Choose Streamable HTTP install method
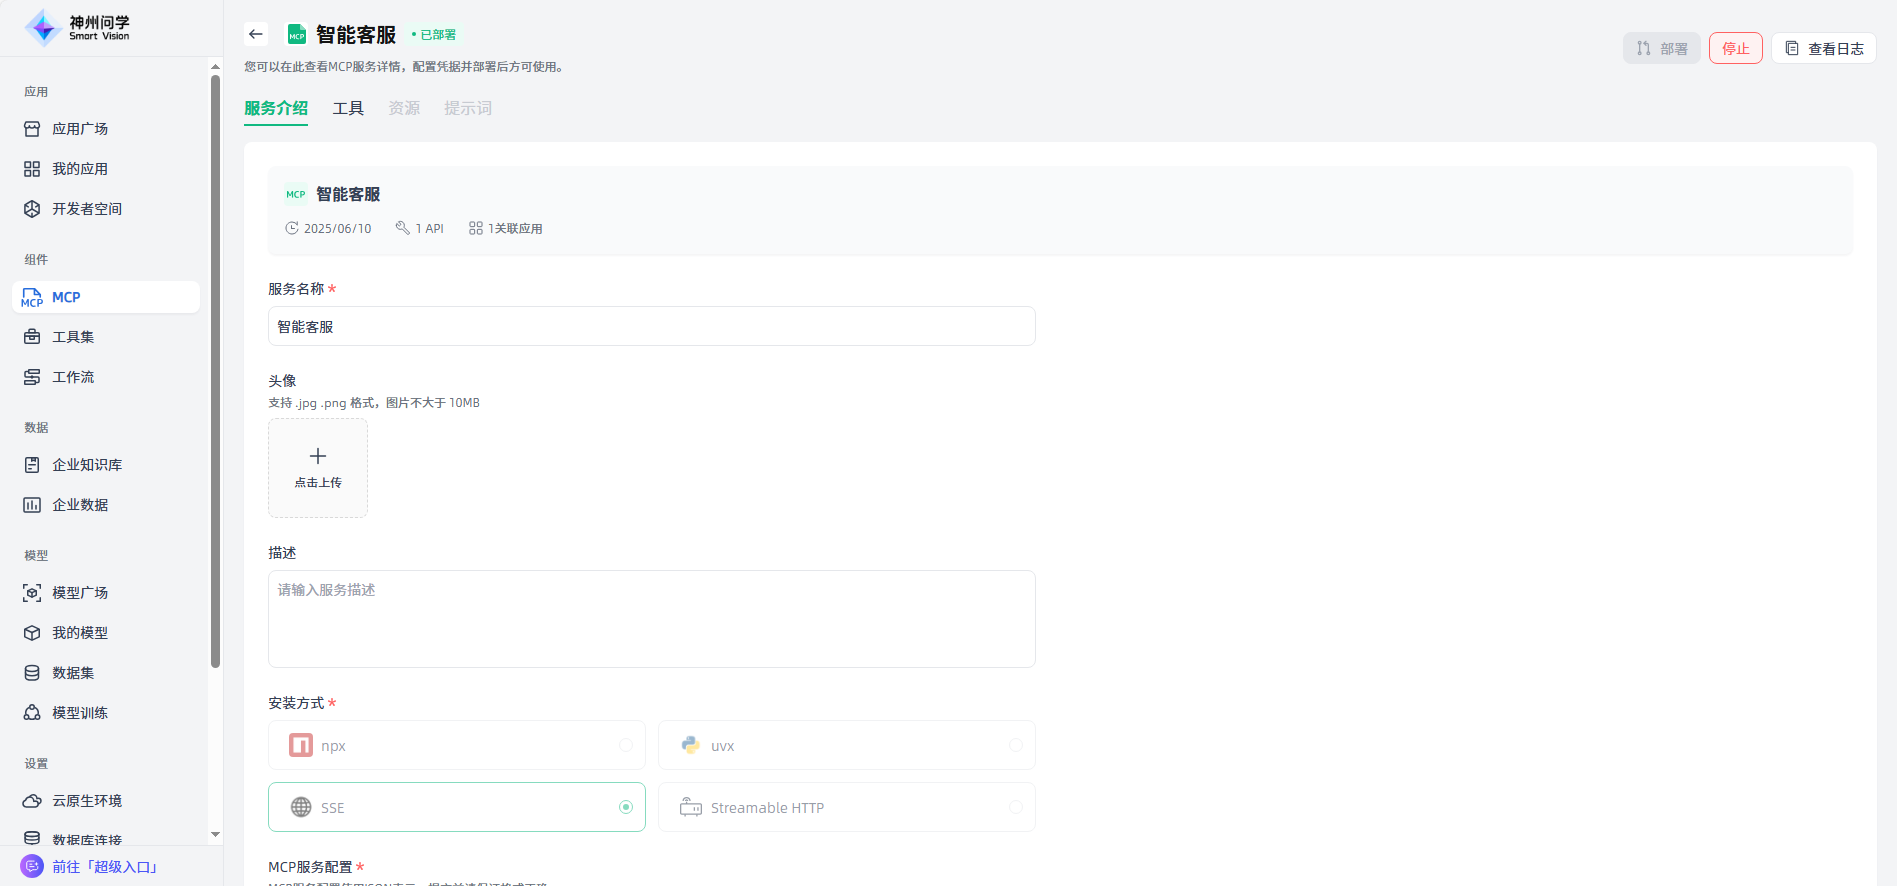The height and width of the screenshot is (886, 1897). 846,808
